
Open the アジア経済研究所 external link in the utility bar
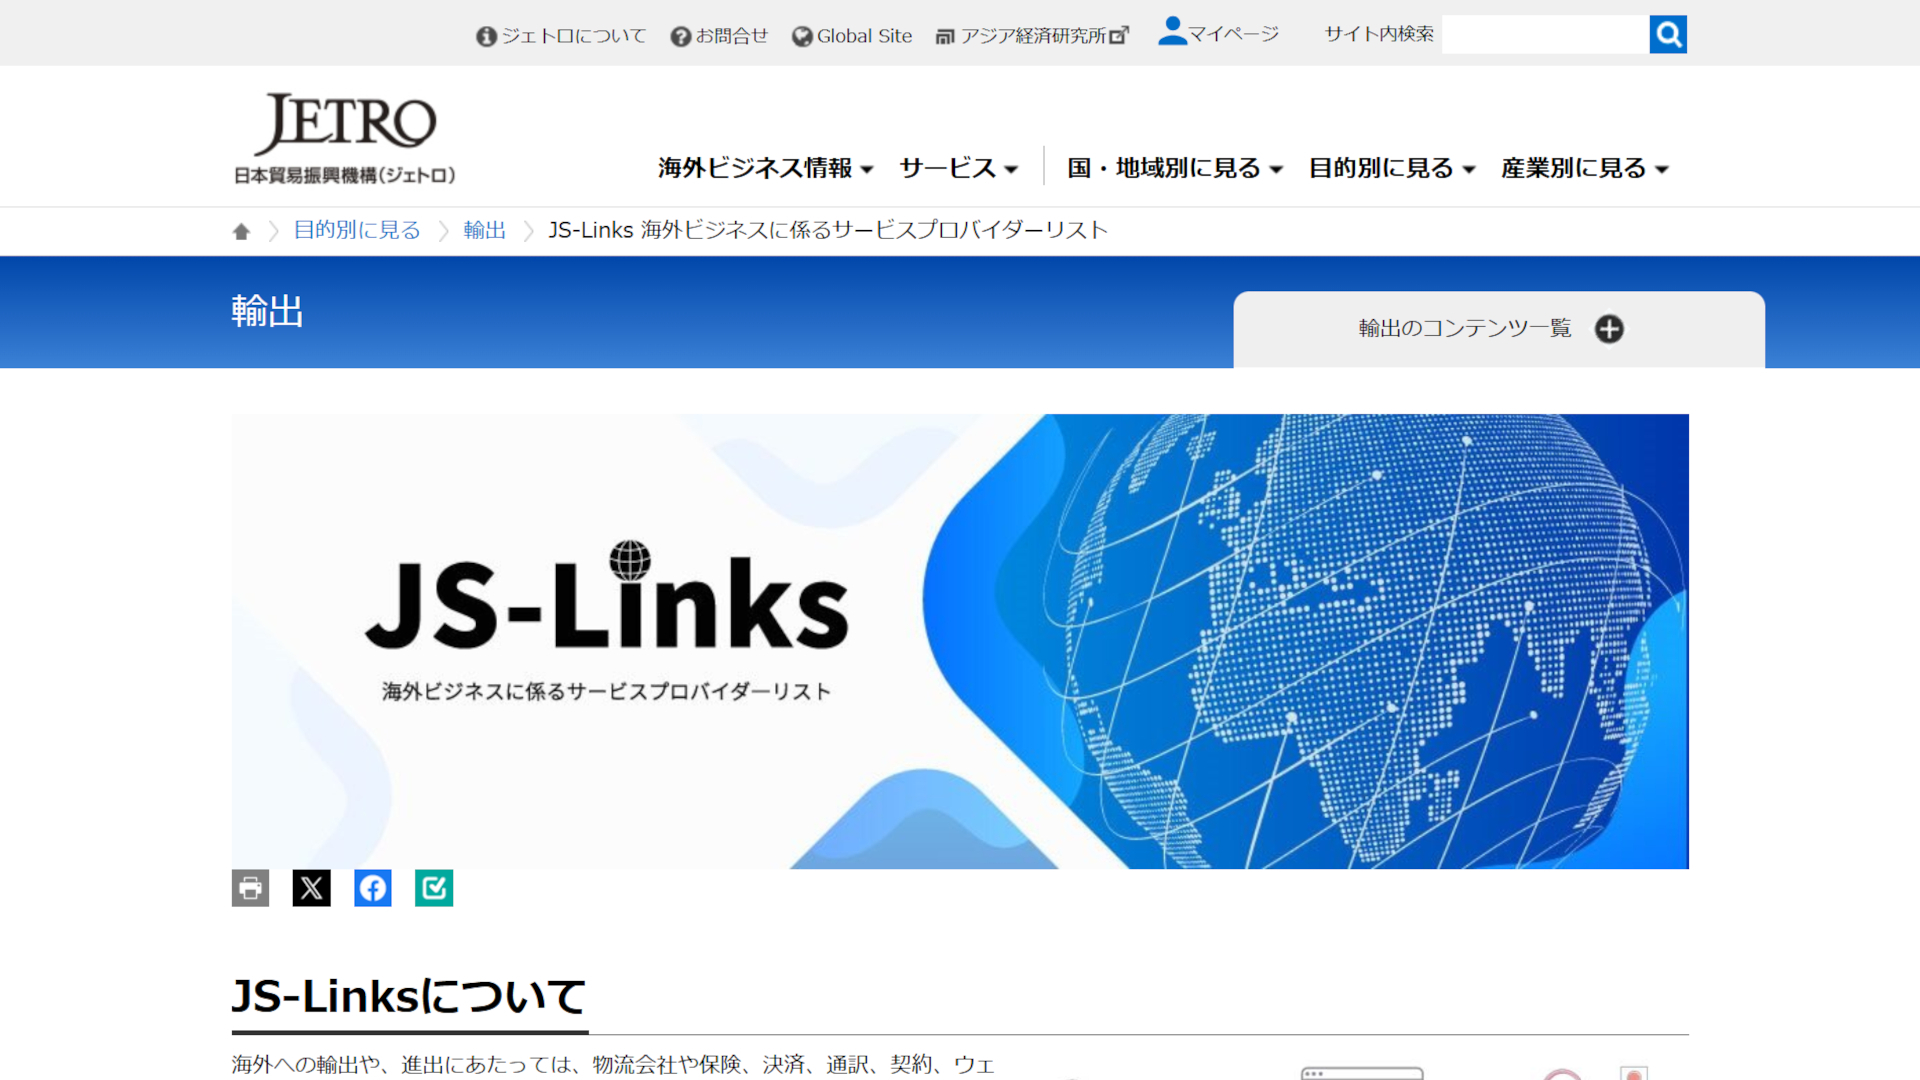[1032, 36]
